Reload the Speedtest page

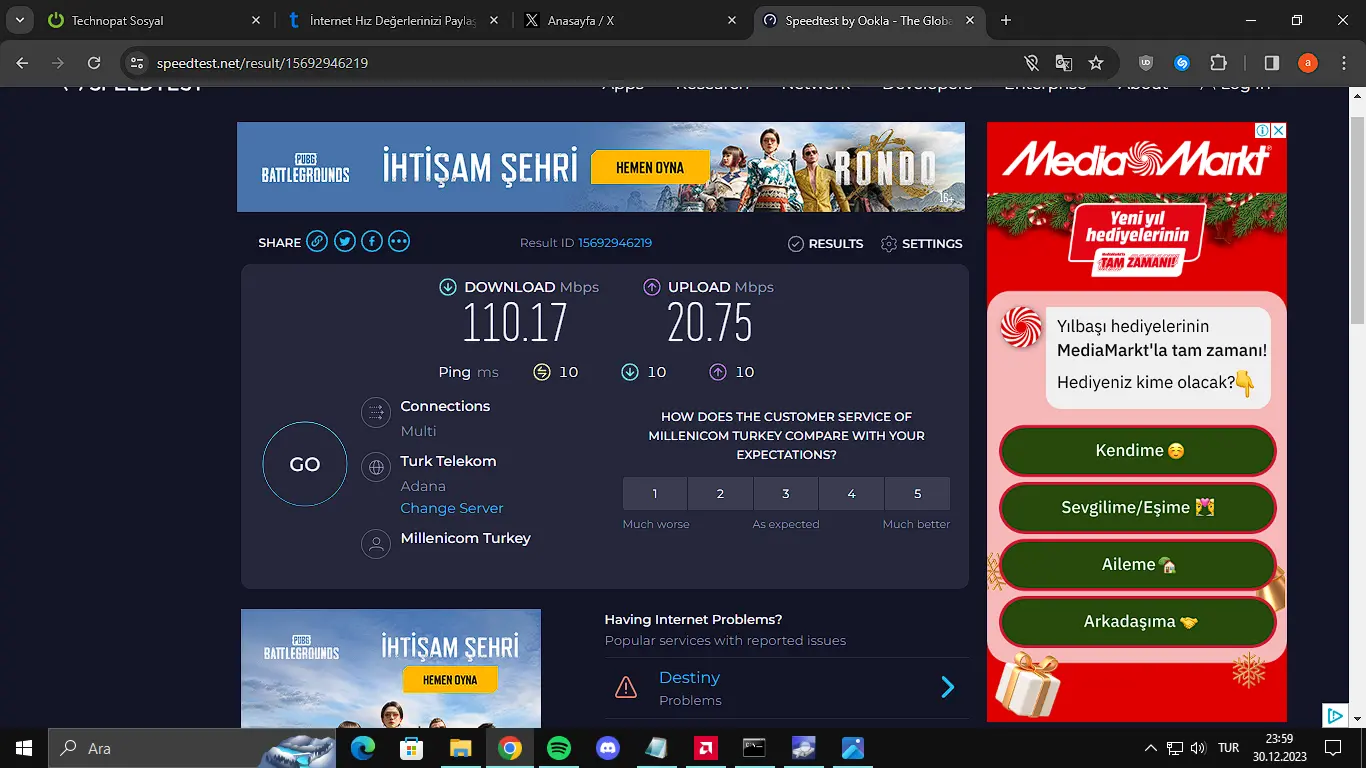94,63
